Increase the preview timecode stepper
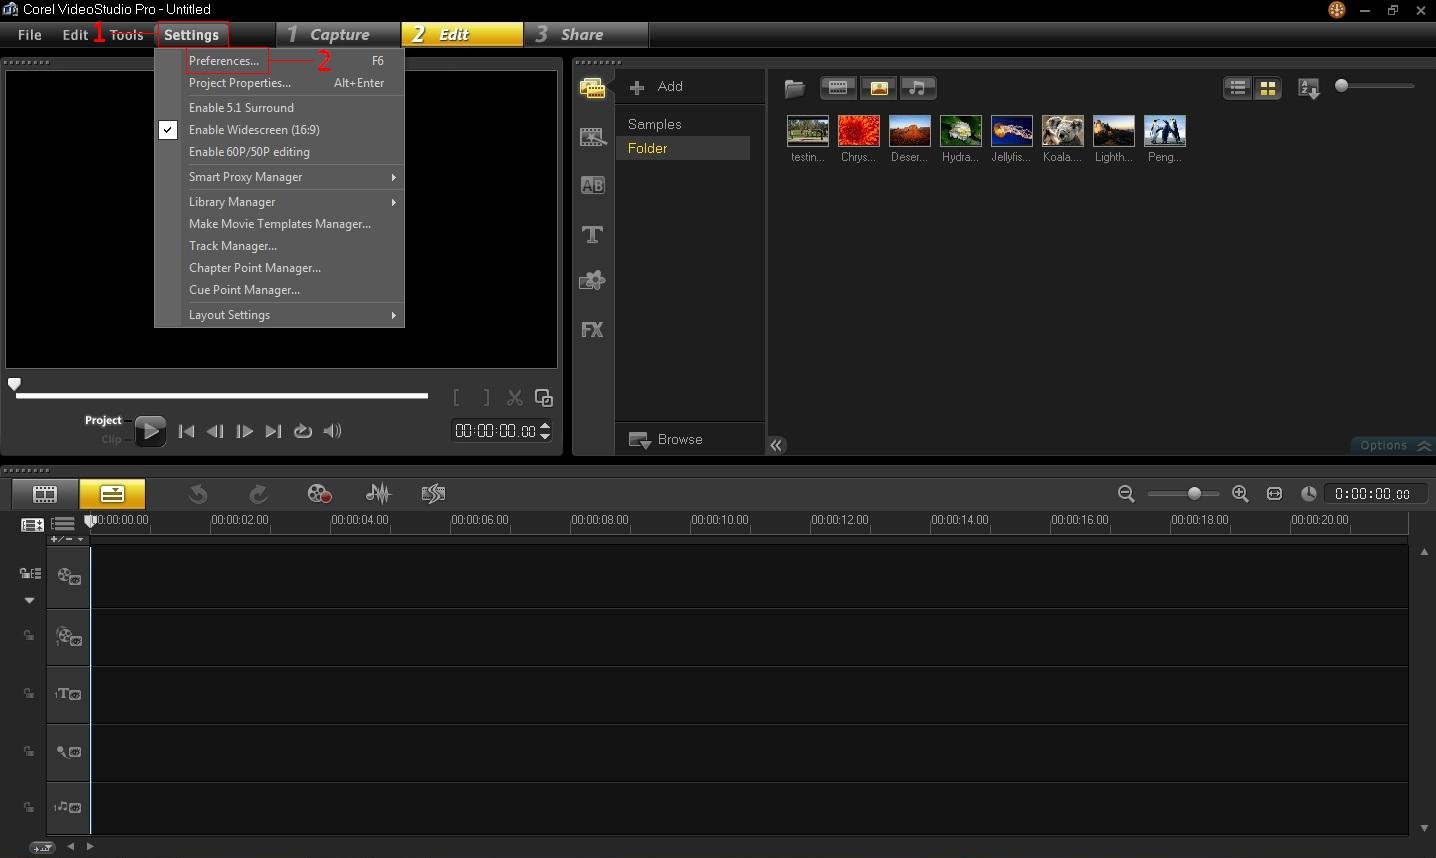The width and height of the screenshot is (1436, 858). 545,426
